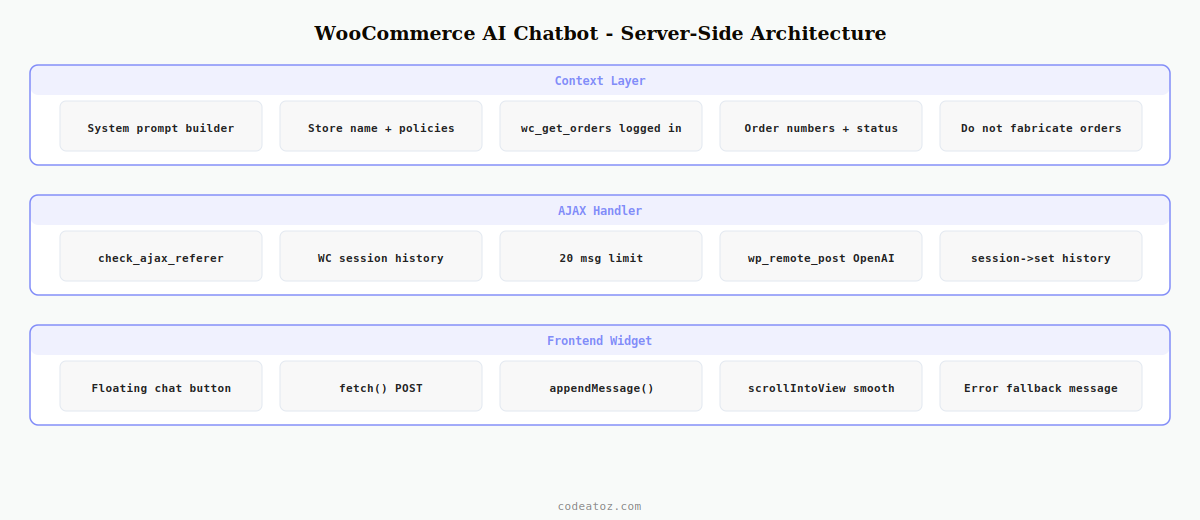Click the Floating chat button box
Viewport: 1200px width, 520px height.
(161, 386)
